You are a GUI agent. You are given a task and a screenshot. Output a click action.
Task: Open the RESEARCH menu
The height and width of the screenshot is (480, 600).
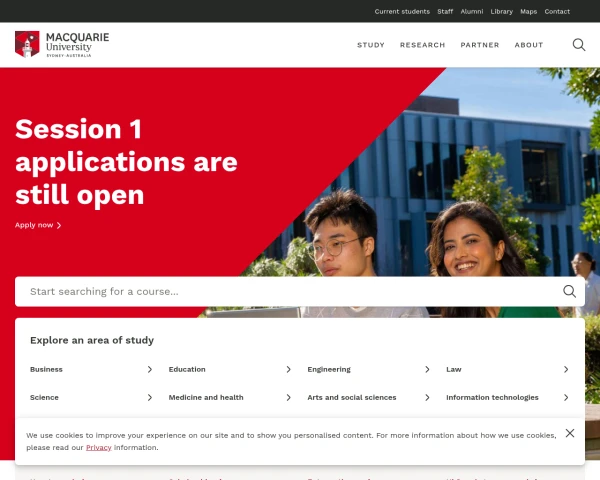click(x=422, y=45)
